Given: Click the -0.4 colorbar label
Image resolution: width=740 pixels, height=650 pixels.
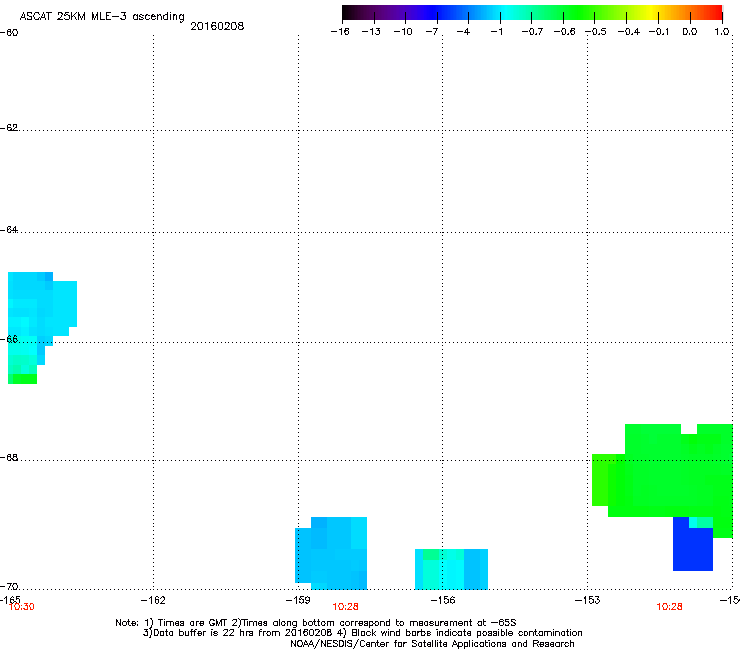Looking at the screenshot, I should (629, 32).
